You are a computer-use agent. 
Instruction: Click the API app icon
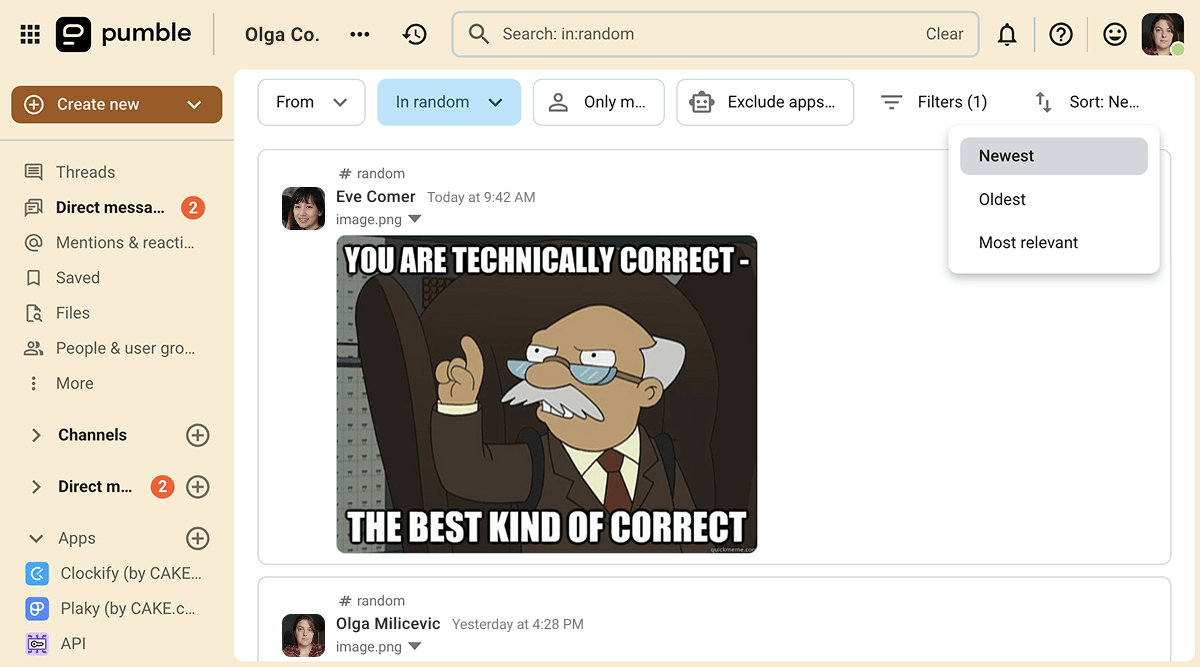37,643
